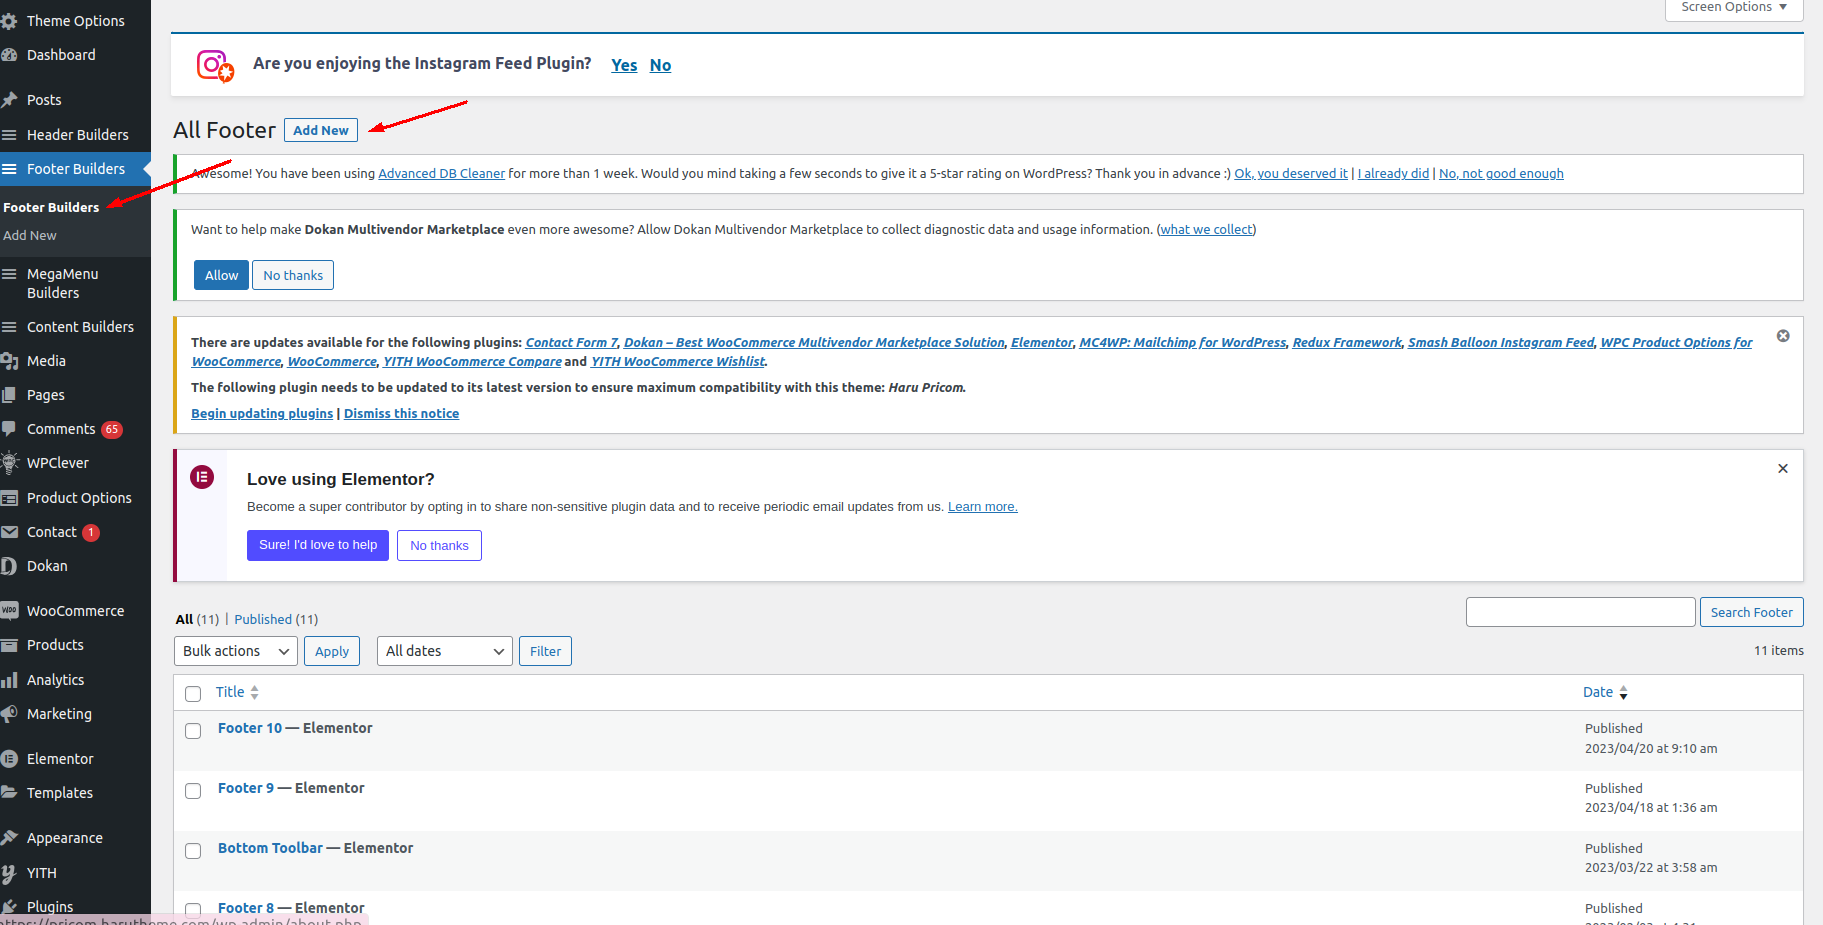Click the Analytics bar chart icon

[x=9, y=680]
